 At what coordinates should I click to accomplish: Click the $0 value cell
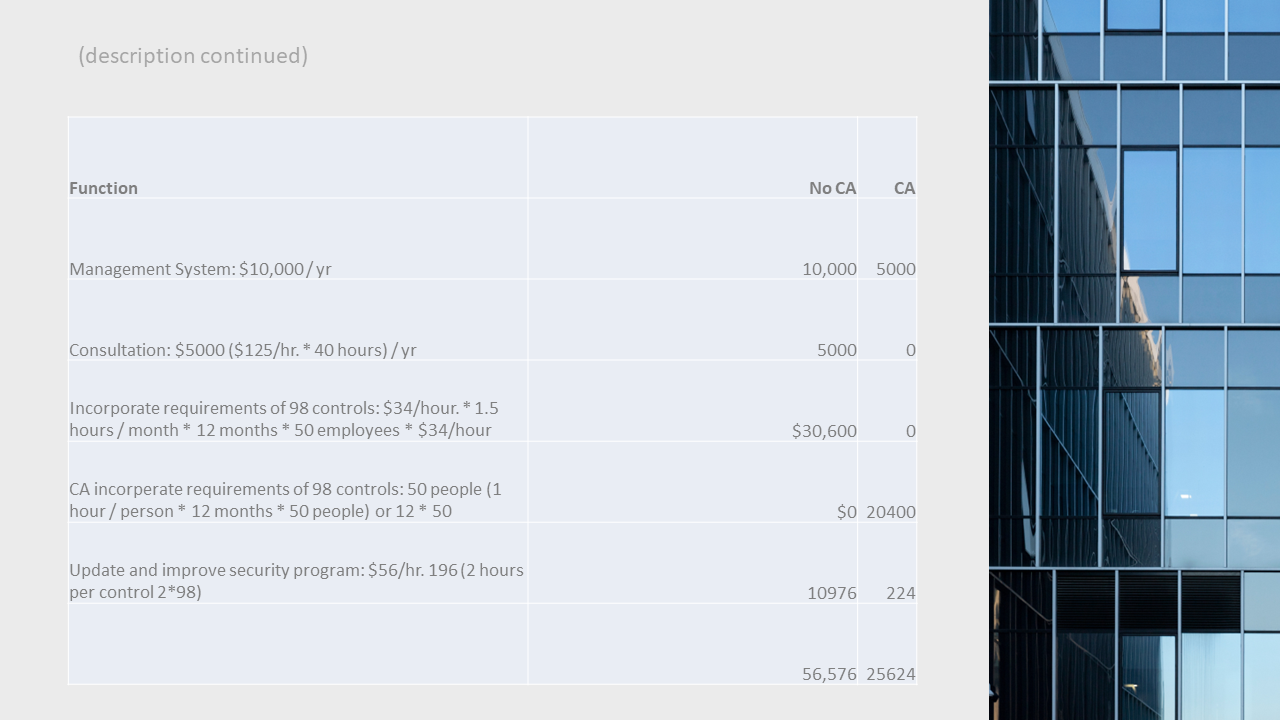pos(846,512)
